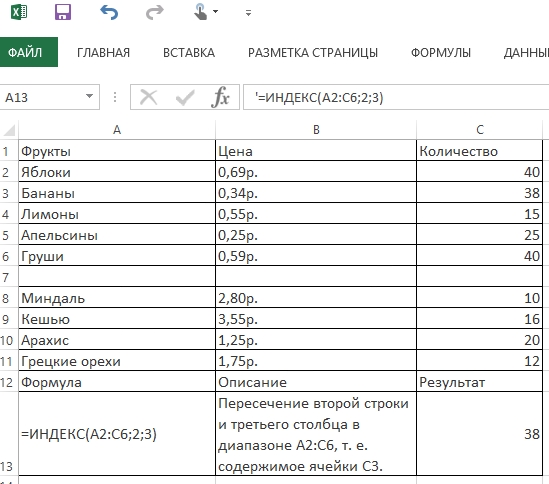Click the Формула label cell

coord(117,382)
